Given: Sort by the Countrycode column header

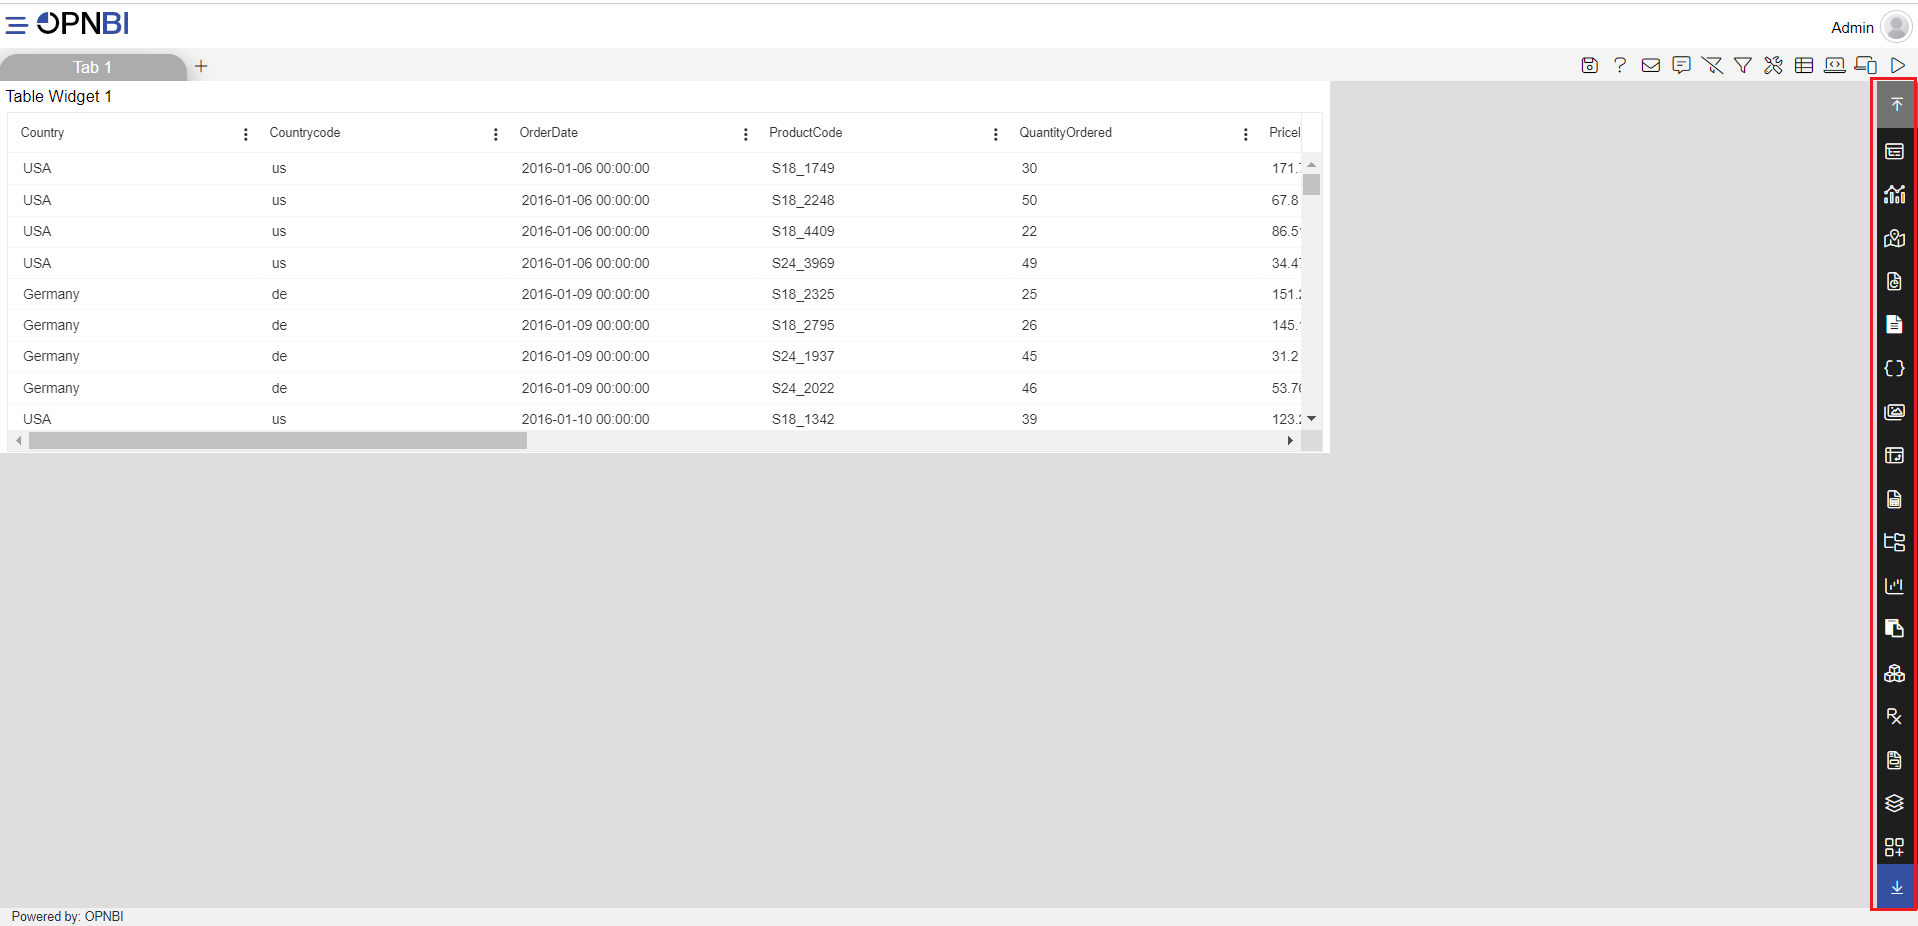Looking at the screenshot, I should [x=305, y=133].
